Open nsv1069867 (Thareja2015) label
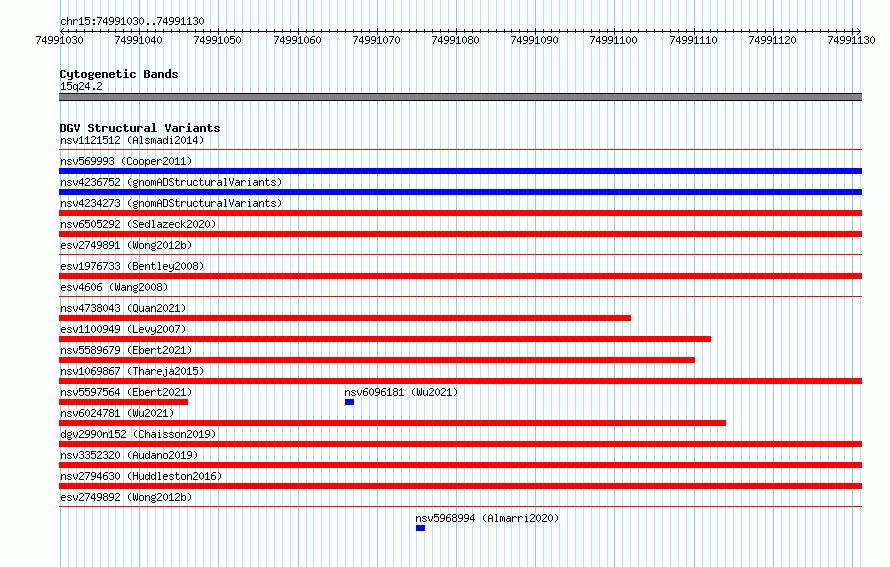The image size is (890, 567). coord(132,371)
